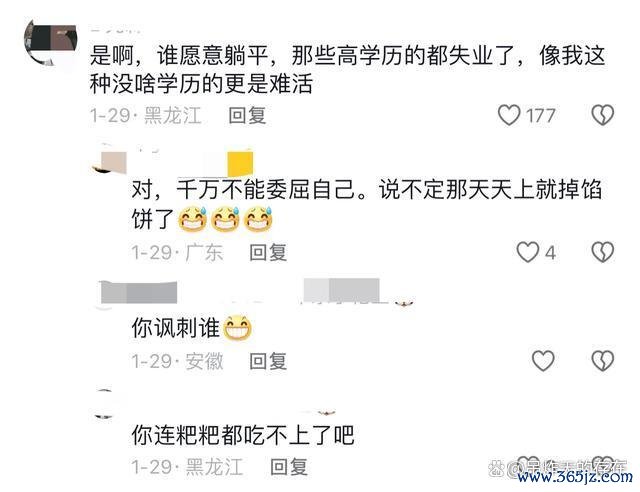Image resolution: width=640 pixels, height=492 pixels.
Task: Select the reply starting 对，千万不能委屈自己
Action: (367, 204)
